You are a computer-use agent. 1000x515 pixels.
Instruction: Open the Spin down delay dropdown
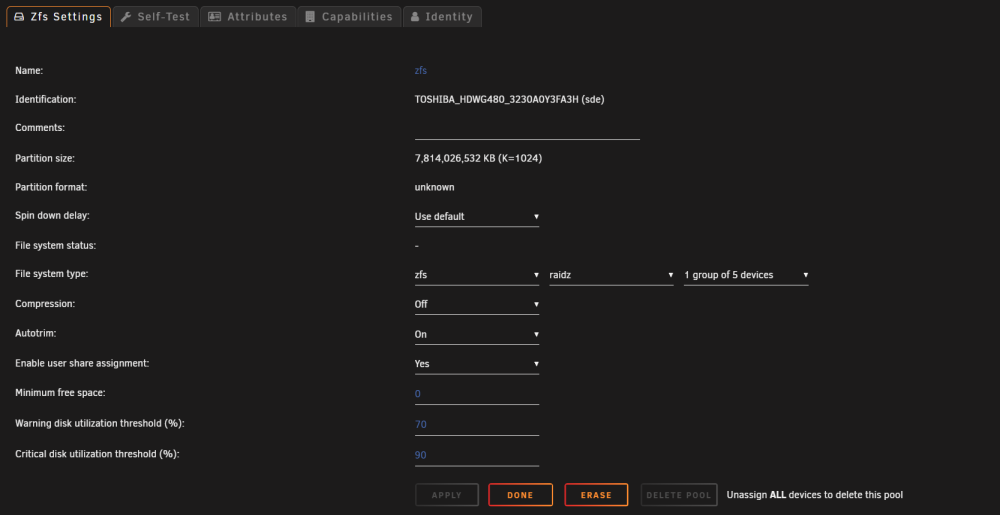(x=476, y=217)
